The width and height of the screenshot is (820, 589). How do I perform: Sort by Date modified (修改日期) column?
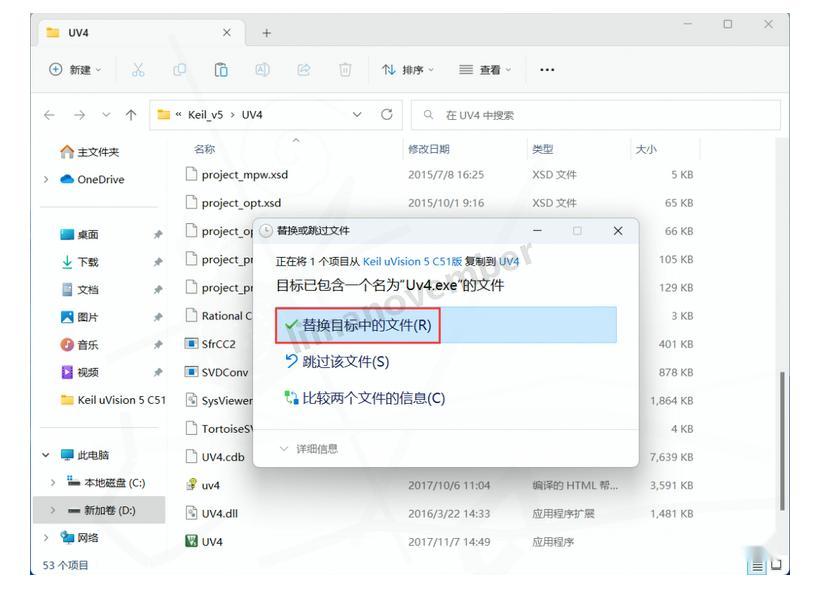coord(429,149)
